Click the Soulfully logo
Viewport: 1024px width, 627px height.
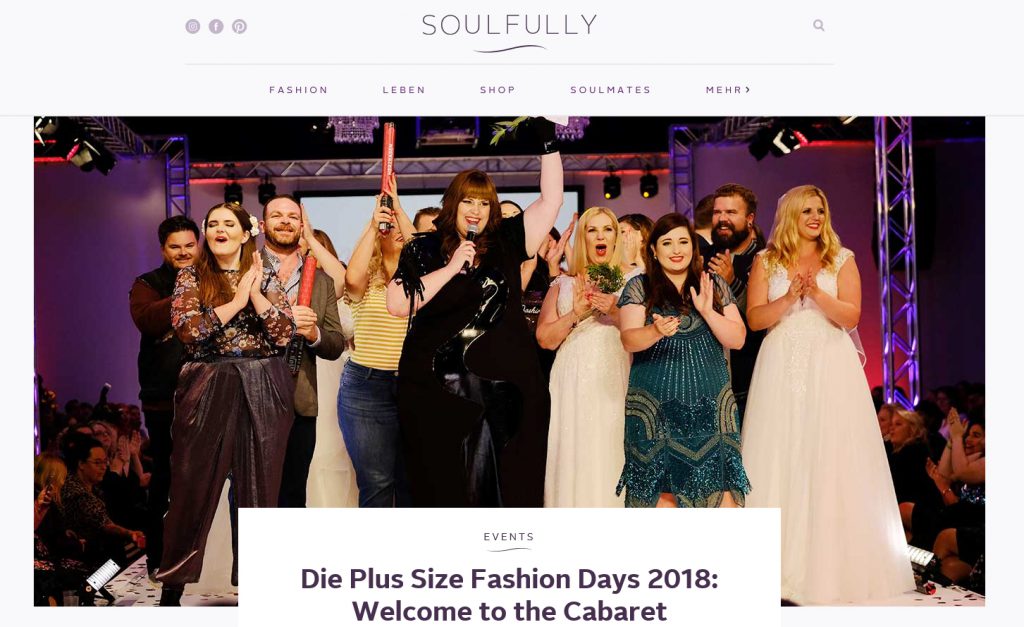(509, 33)
